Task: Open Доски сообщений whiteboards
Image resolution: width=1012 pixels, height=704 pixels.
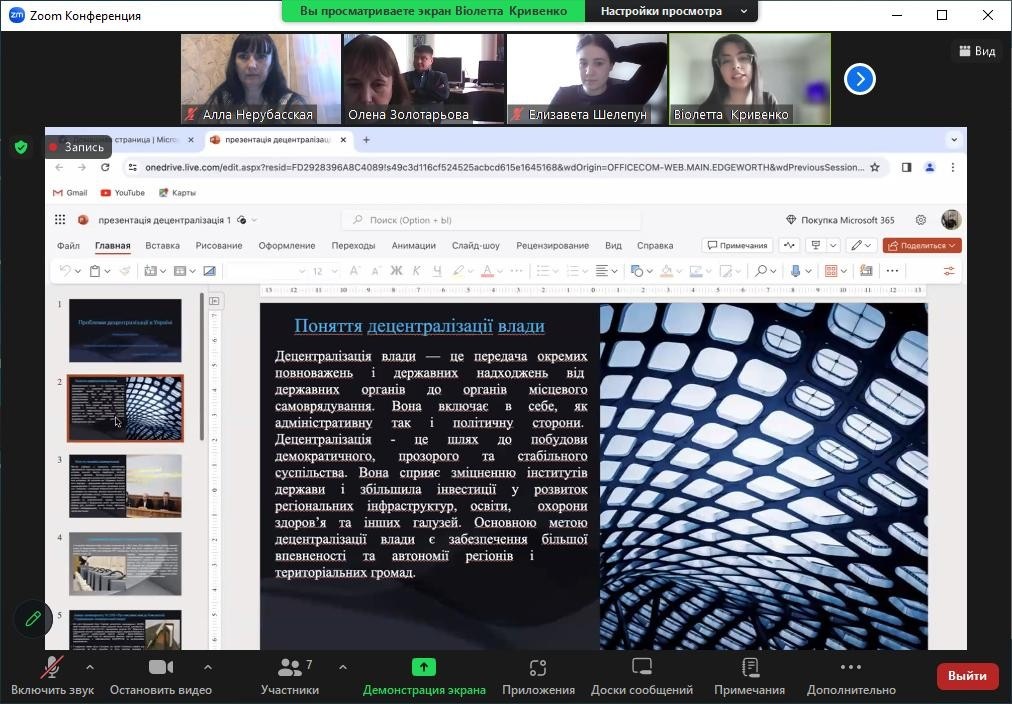Action: coord(641,676)
